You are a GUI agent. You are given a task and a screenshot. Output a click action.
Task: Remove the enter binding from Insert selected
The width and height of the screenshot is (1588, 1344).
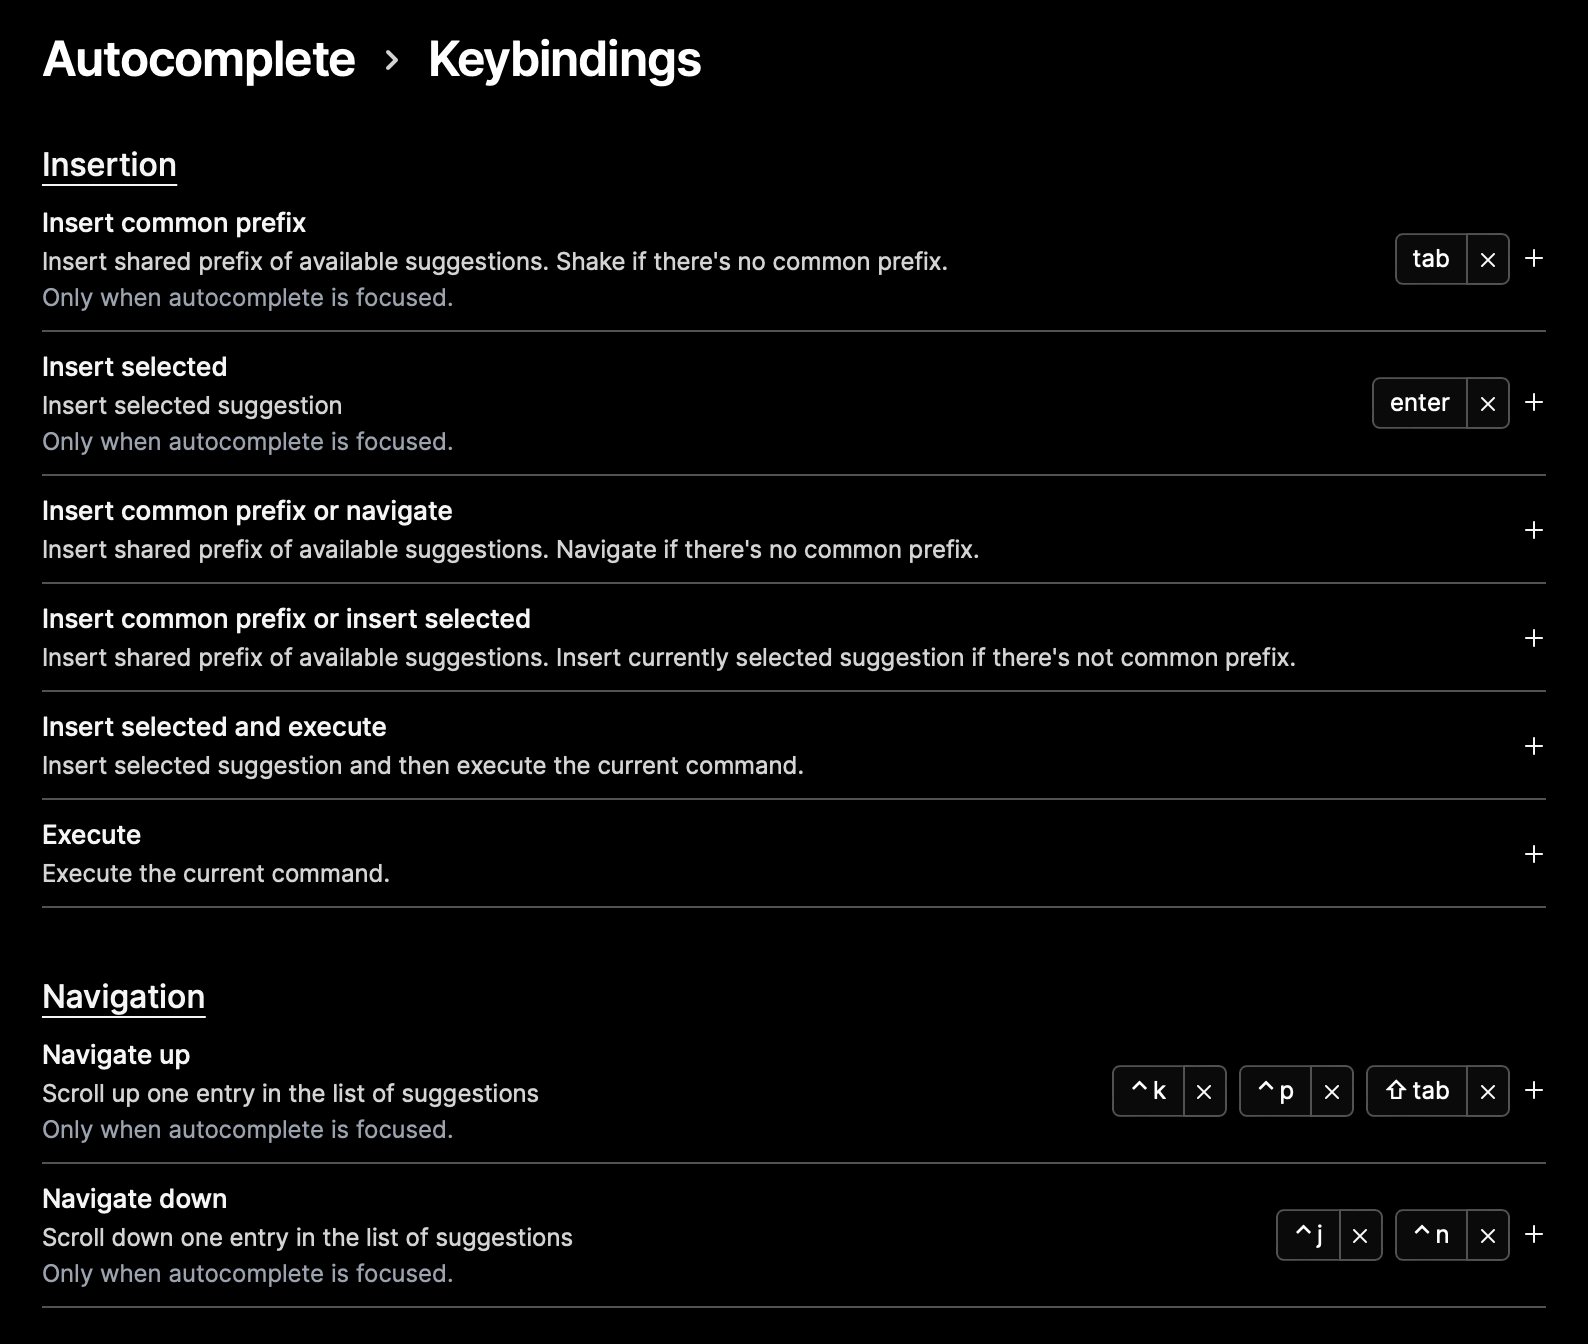tap(1487, 402)
